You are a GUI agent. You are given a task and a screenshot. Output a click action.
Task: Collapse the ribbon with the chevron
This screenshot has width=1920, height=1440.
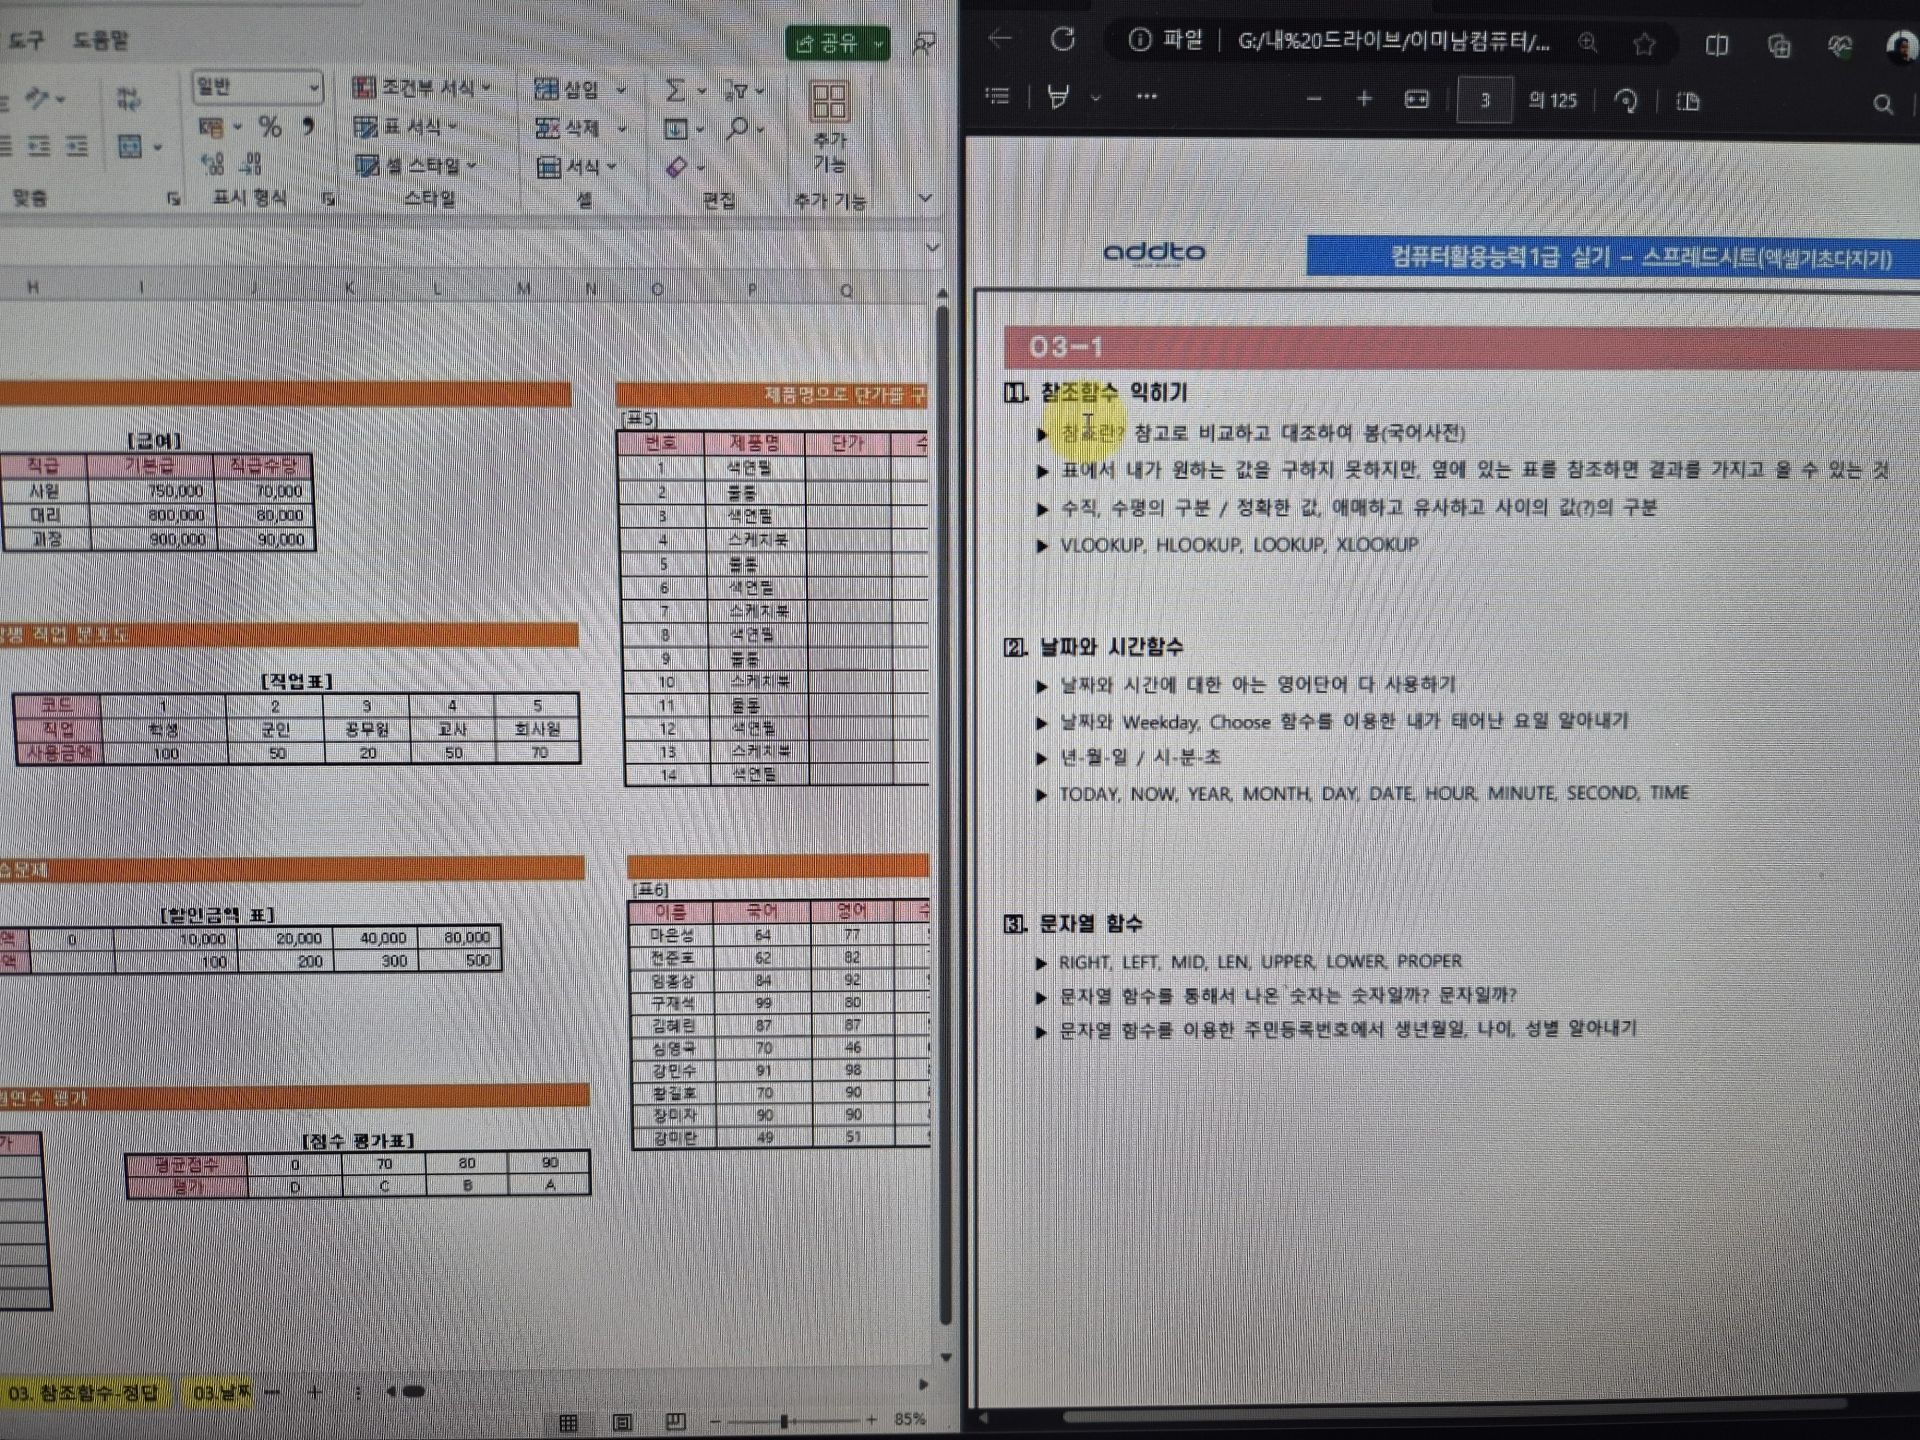tap(925, 198)
